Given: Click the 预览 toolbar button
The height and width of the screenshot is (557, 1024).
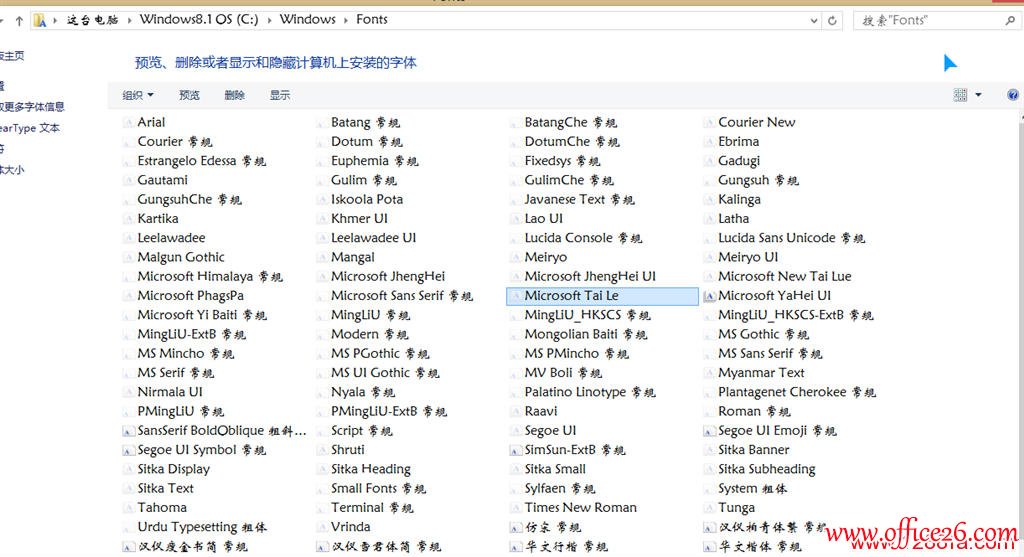Looking at the screenshot, I should click(189, 95).
